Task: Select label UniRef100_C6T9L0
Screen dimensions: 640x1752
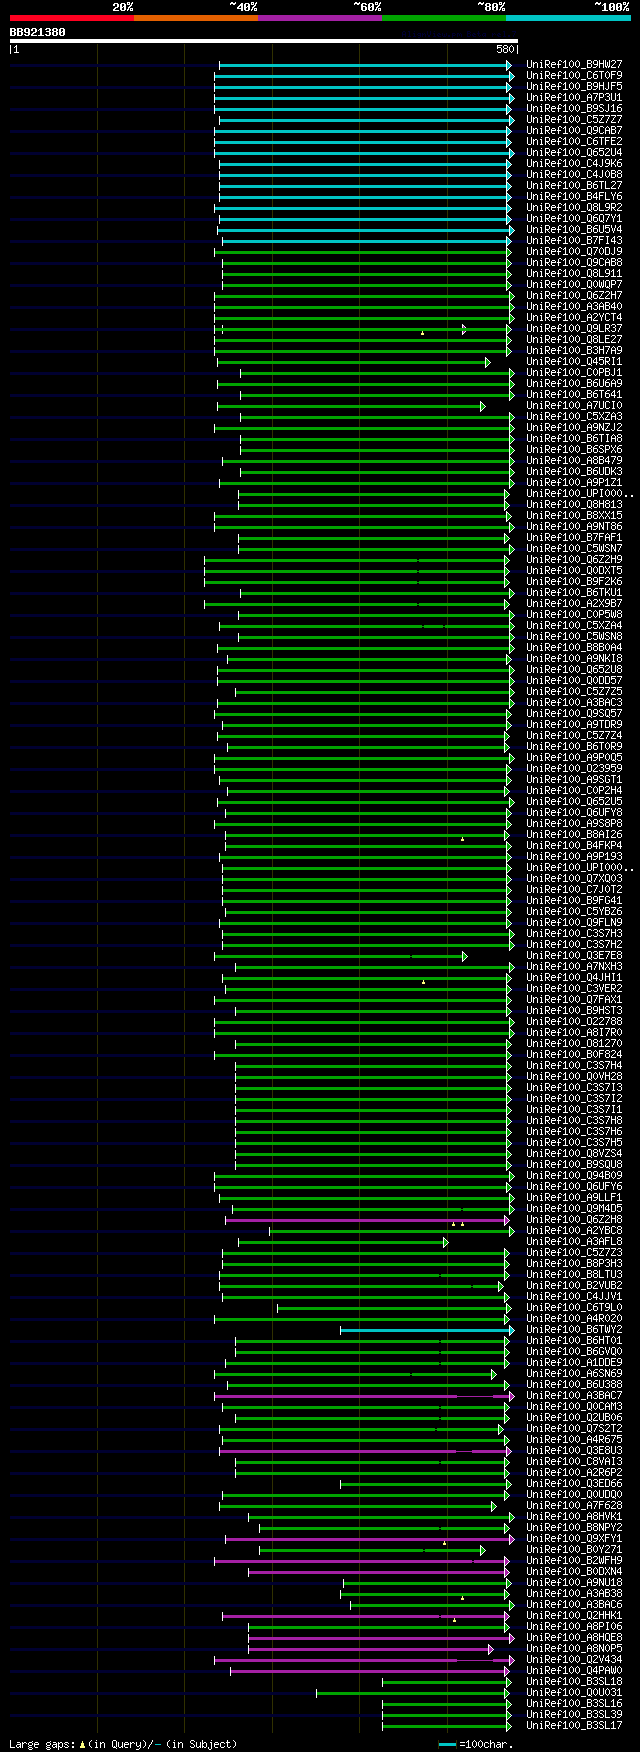Action: point(574,1308)
